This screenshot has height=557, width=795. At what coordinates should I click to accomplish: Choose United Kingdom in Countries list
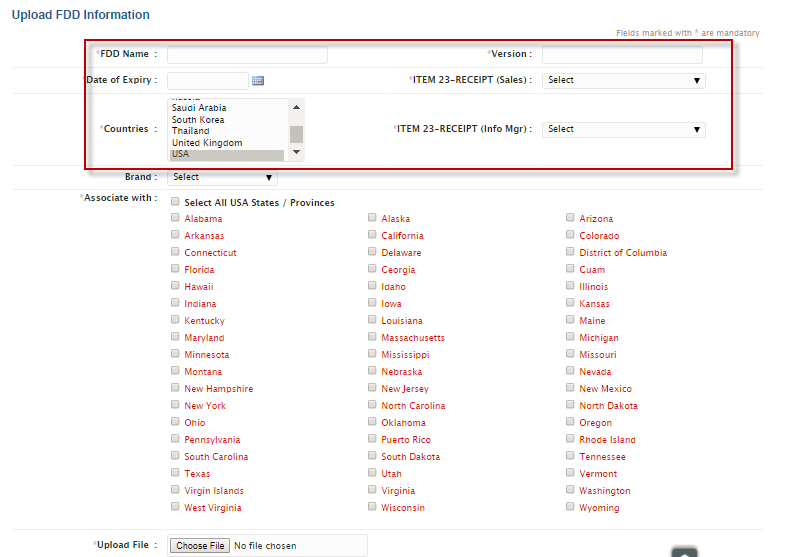(x=228, y=143)
